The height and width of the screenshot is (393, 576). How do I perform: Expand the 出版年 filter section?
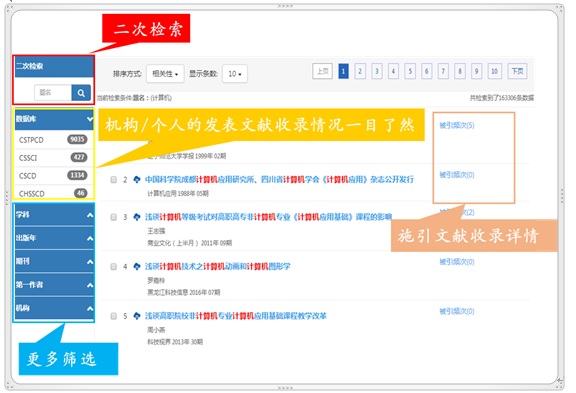54,238
